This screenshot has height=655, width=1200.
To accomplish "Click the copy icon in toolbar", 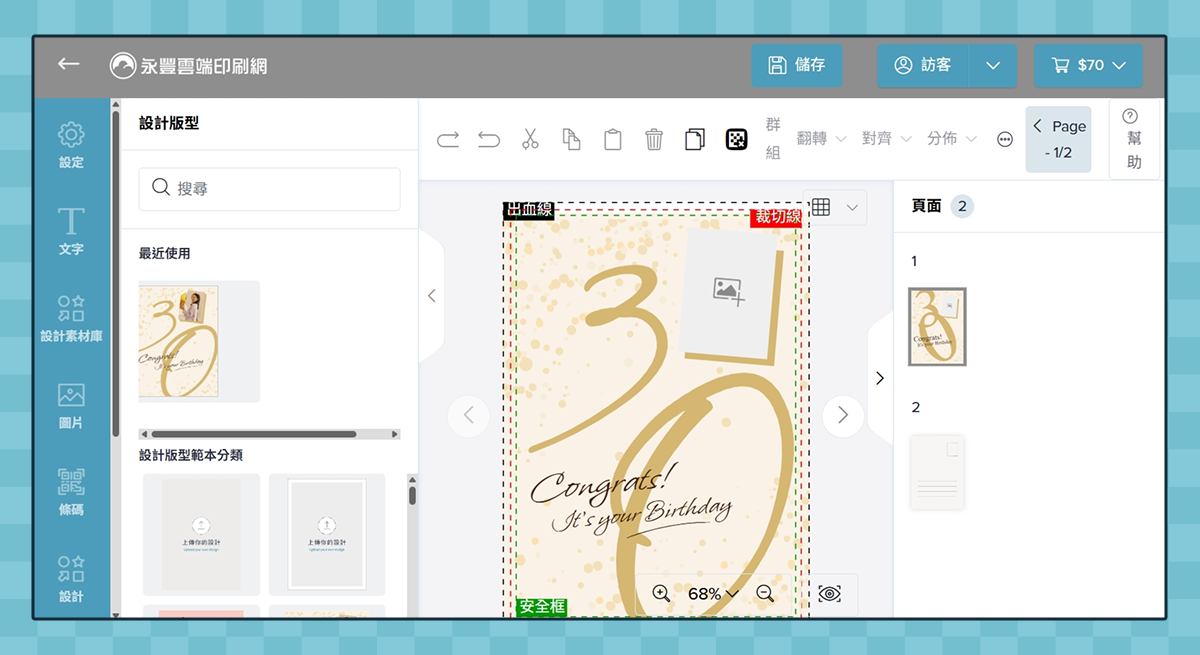I will pos(572,140).
